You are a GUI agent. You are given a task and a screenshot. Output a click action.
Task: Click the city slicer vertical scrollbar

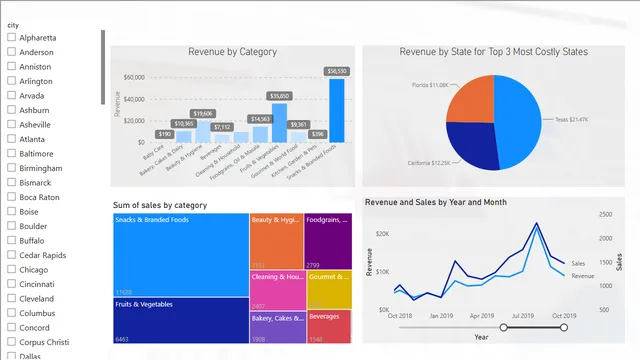click(x=103, y=67)
